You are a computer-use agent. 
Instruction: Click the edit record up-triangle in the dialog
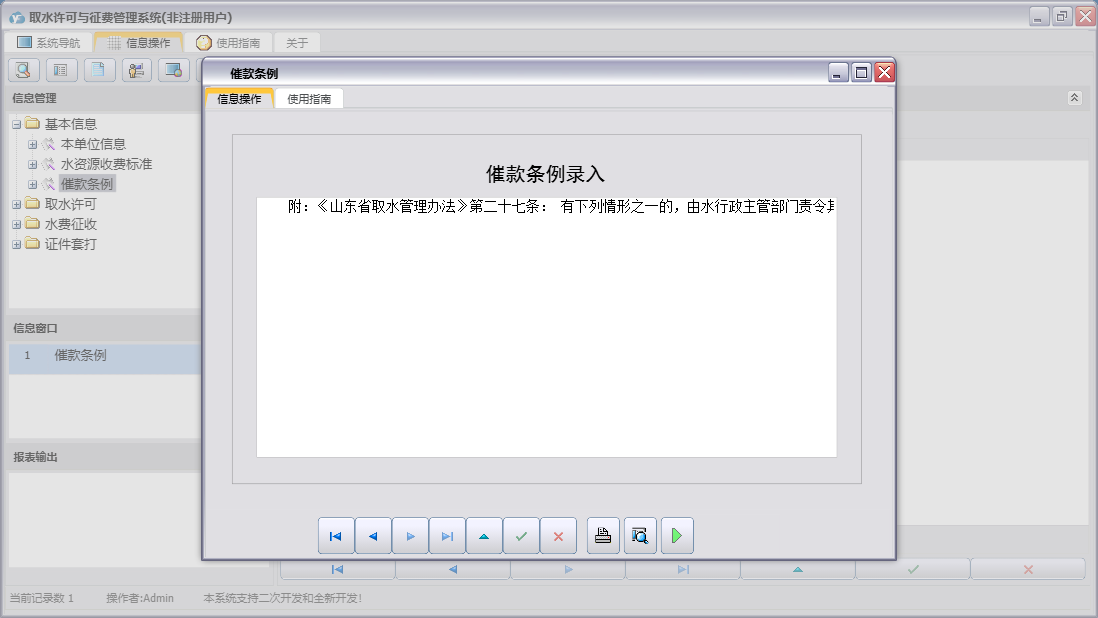[x=484, y=536]
